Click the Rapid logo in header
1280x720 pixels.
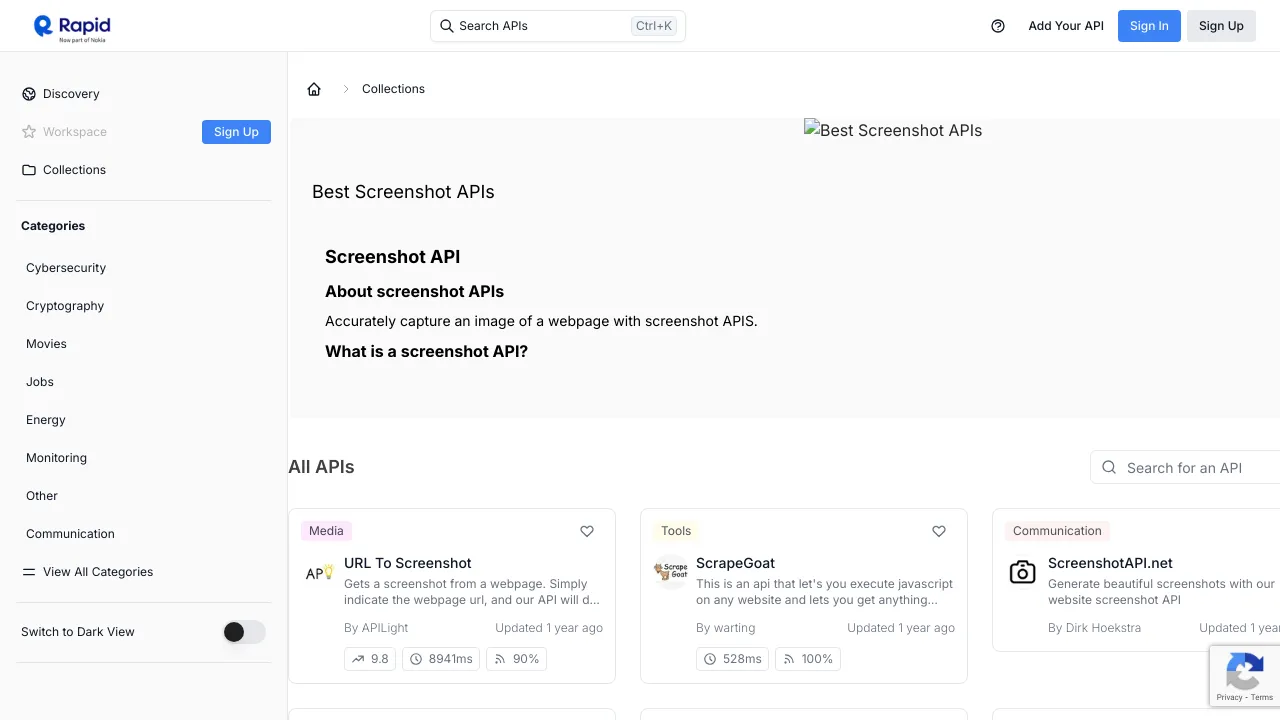(71, 27)
